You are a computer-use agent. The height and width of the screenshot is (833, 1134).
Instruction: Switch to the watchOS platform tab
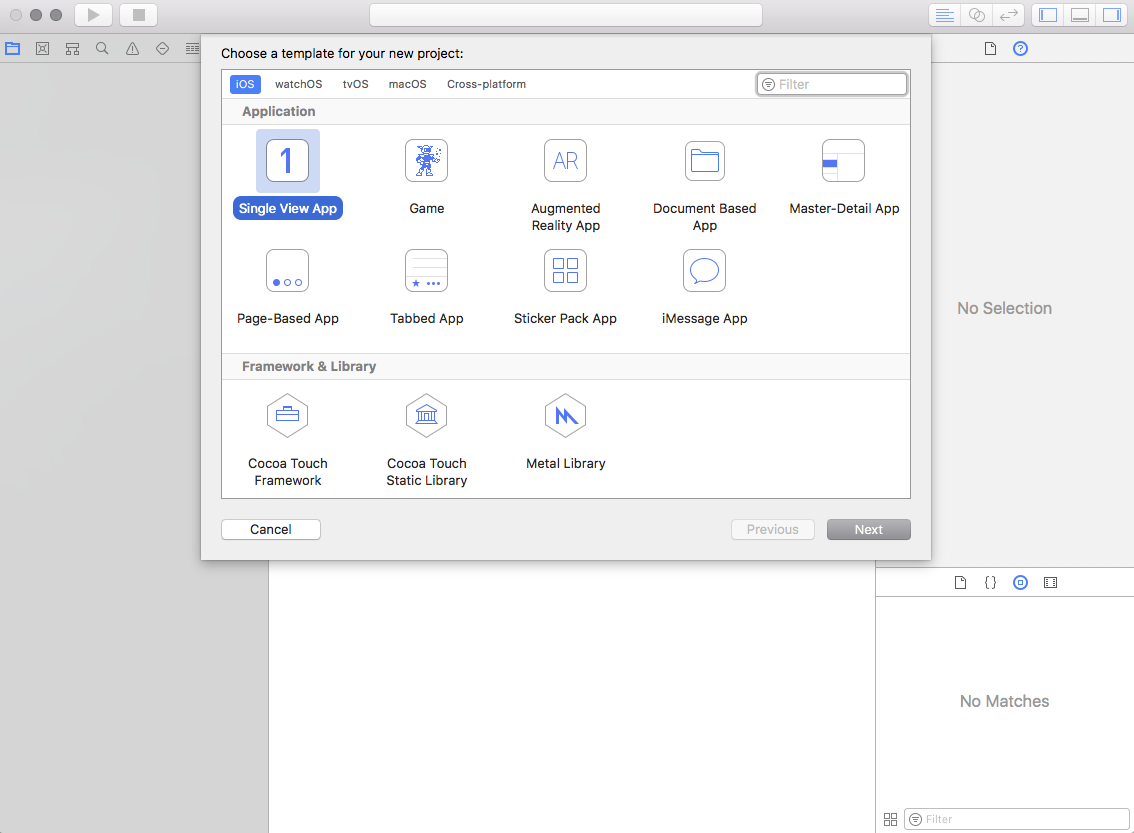[x=299, y=84]
